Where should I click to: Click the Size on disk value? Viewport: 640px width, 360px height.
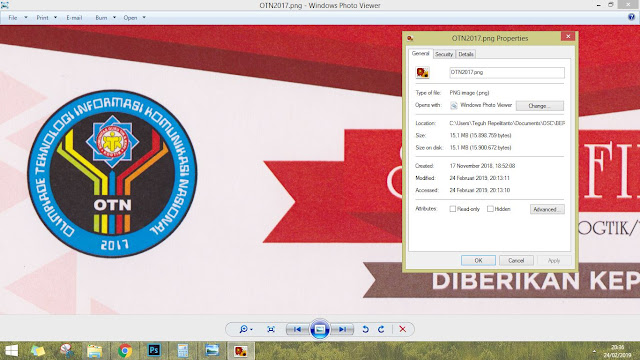pos(480,148)
